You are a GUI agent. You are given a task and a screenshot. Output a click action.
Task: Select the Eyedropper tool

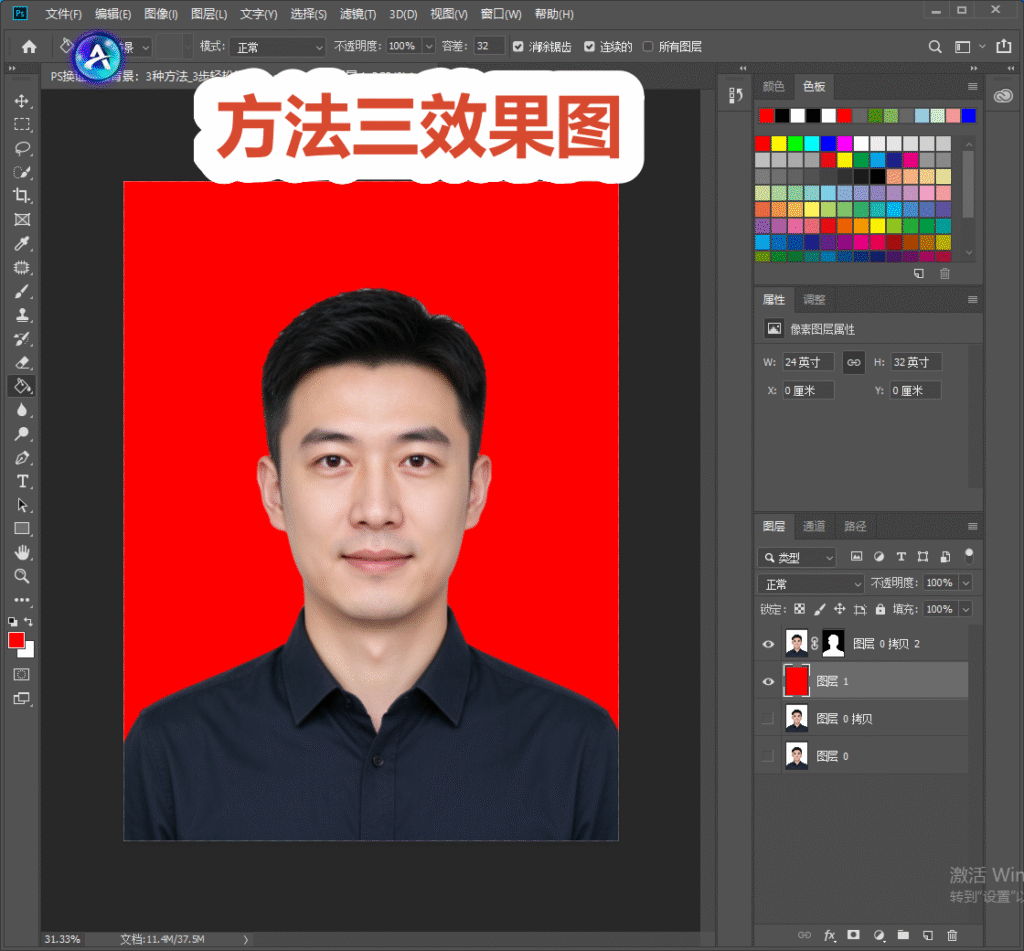pyautogui.click(x=22, y=244)
